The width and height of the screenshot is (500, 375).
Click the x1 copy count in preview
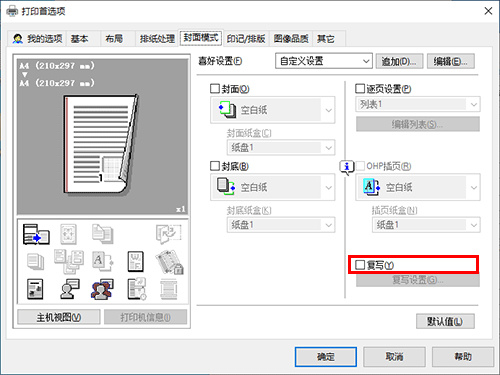pyautogui.click(x=180, y=209)
